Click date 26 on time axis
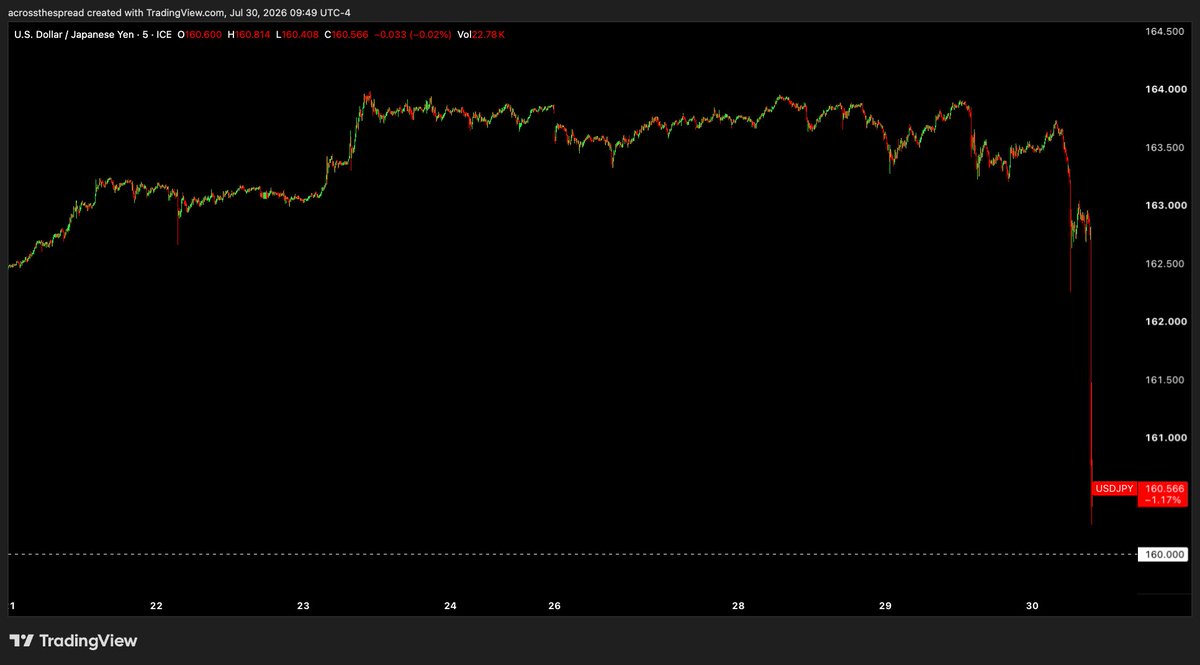Image resolution: width=1200 pixels, height=665 pixels. click(x=554, y=606)
